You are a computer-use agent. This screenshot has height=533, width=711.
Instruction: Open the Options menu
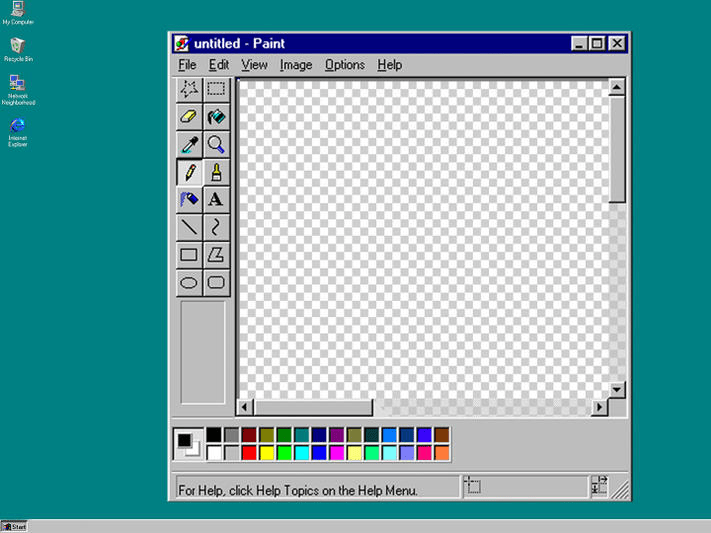pos(345,65)
